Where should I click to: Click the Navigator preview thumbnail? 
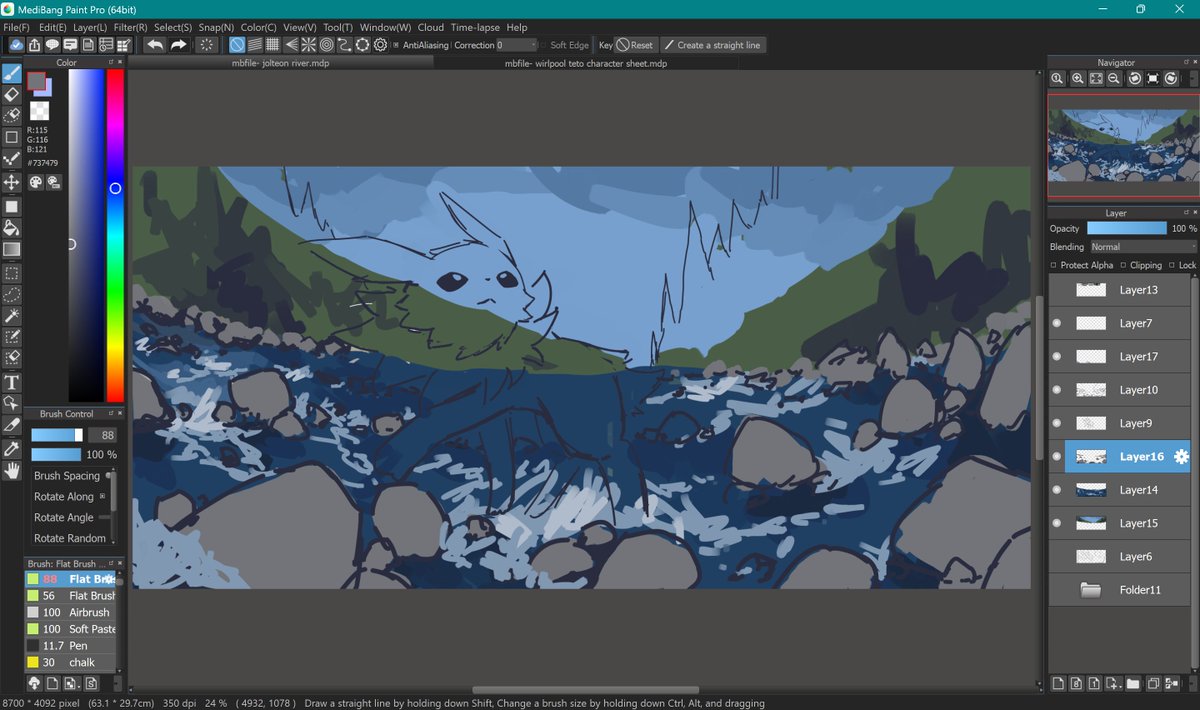point(1122,146)
